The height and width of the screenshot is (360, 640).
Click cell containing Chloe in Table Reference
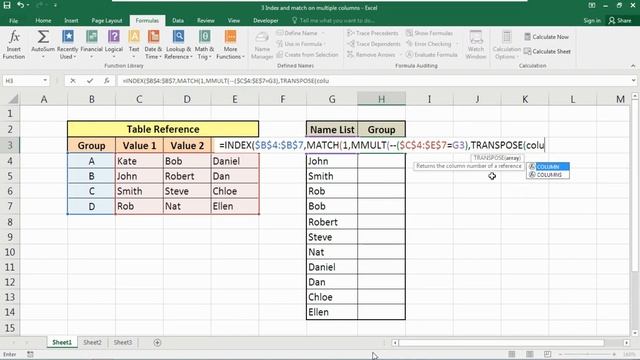pos(235,191)
